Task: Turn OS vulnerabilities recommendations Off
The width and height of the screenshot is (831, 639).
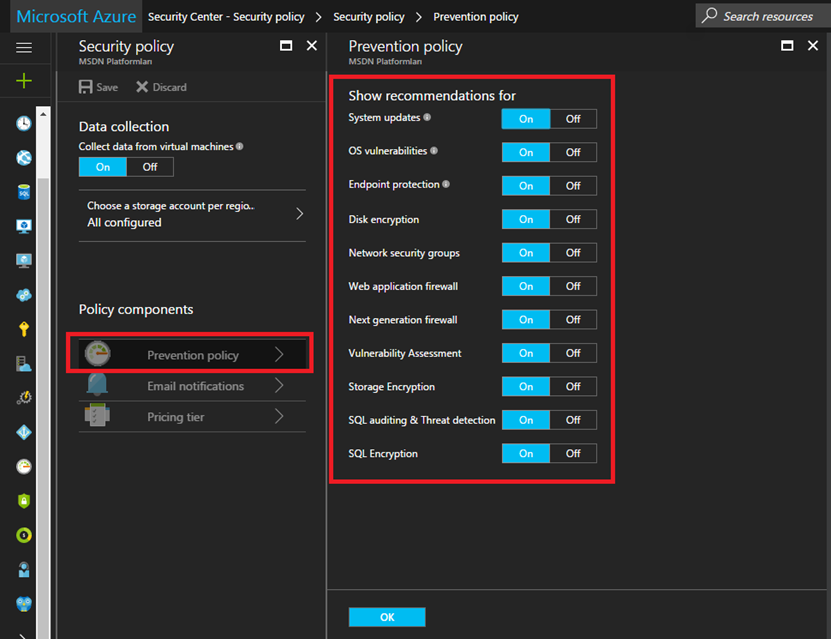Action: (x=573, y=152)
